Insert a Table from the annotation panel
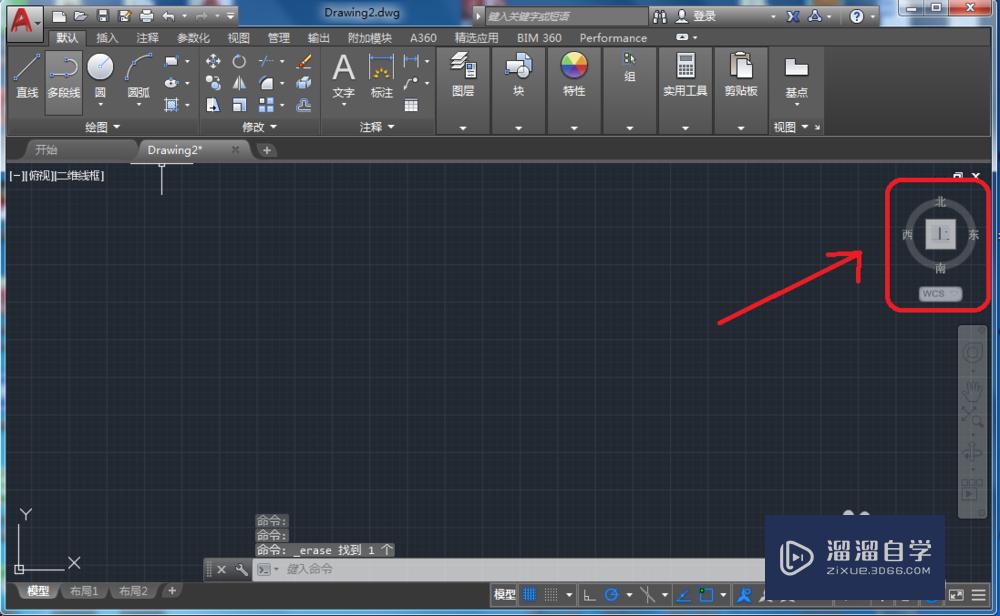This screenshot has height=616, width=1000. (411, 105)
